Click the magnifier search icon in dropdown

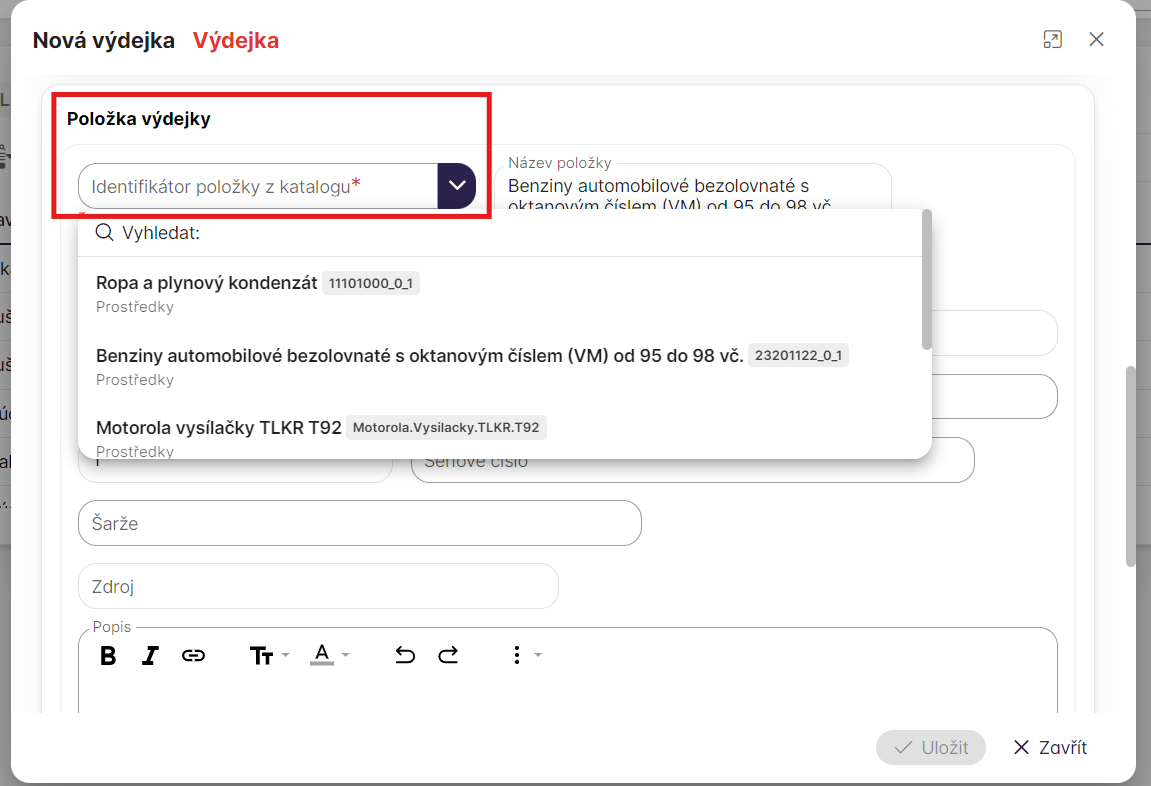coord(104,233)
